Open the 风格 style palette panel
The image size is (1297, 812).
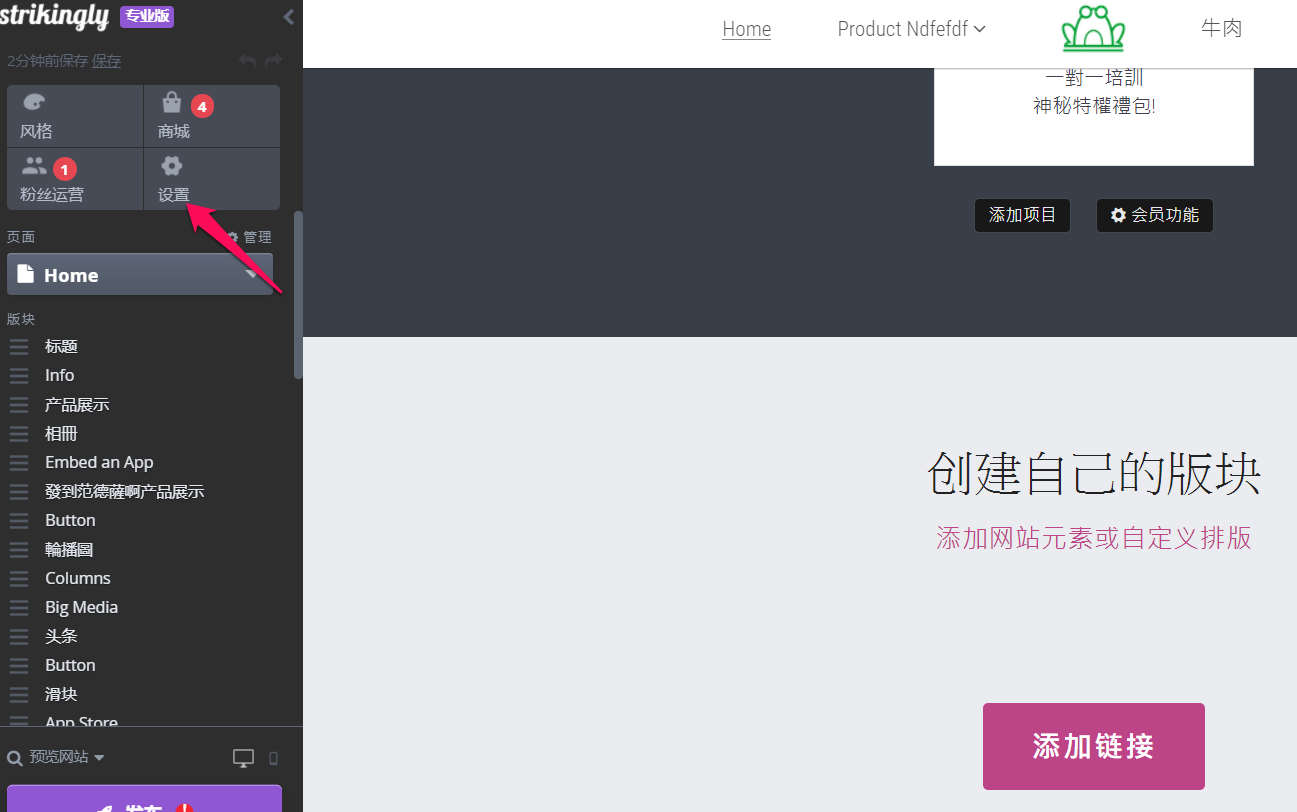75,116
